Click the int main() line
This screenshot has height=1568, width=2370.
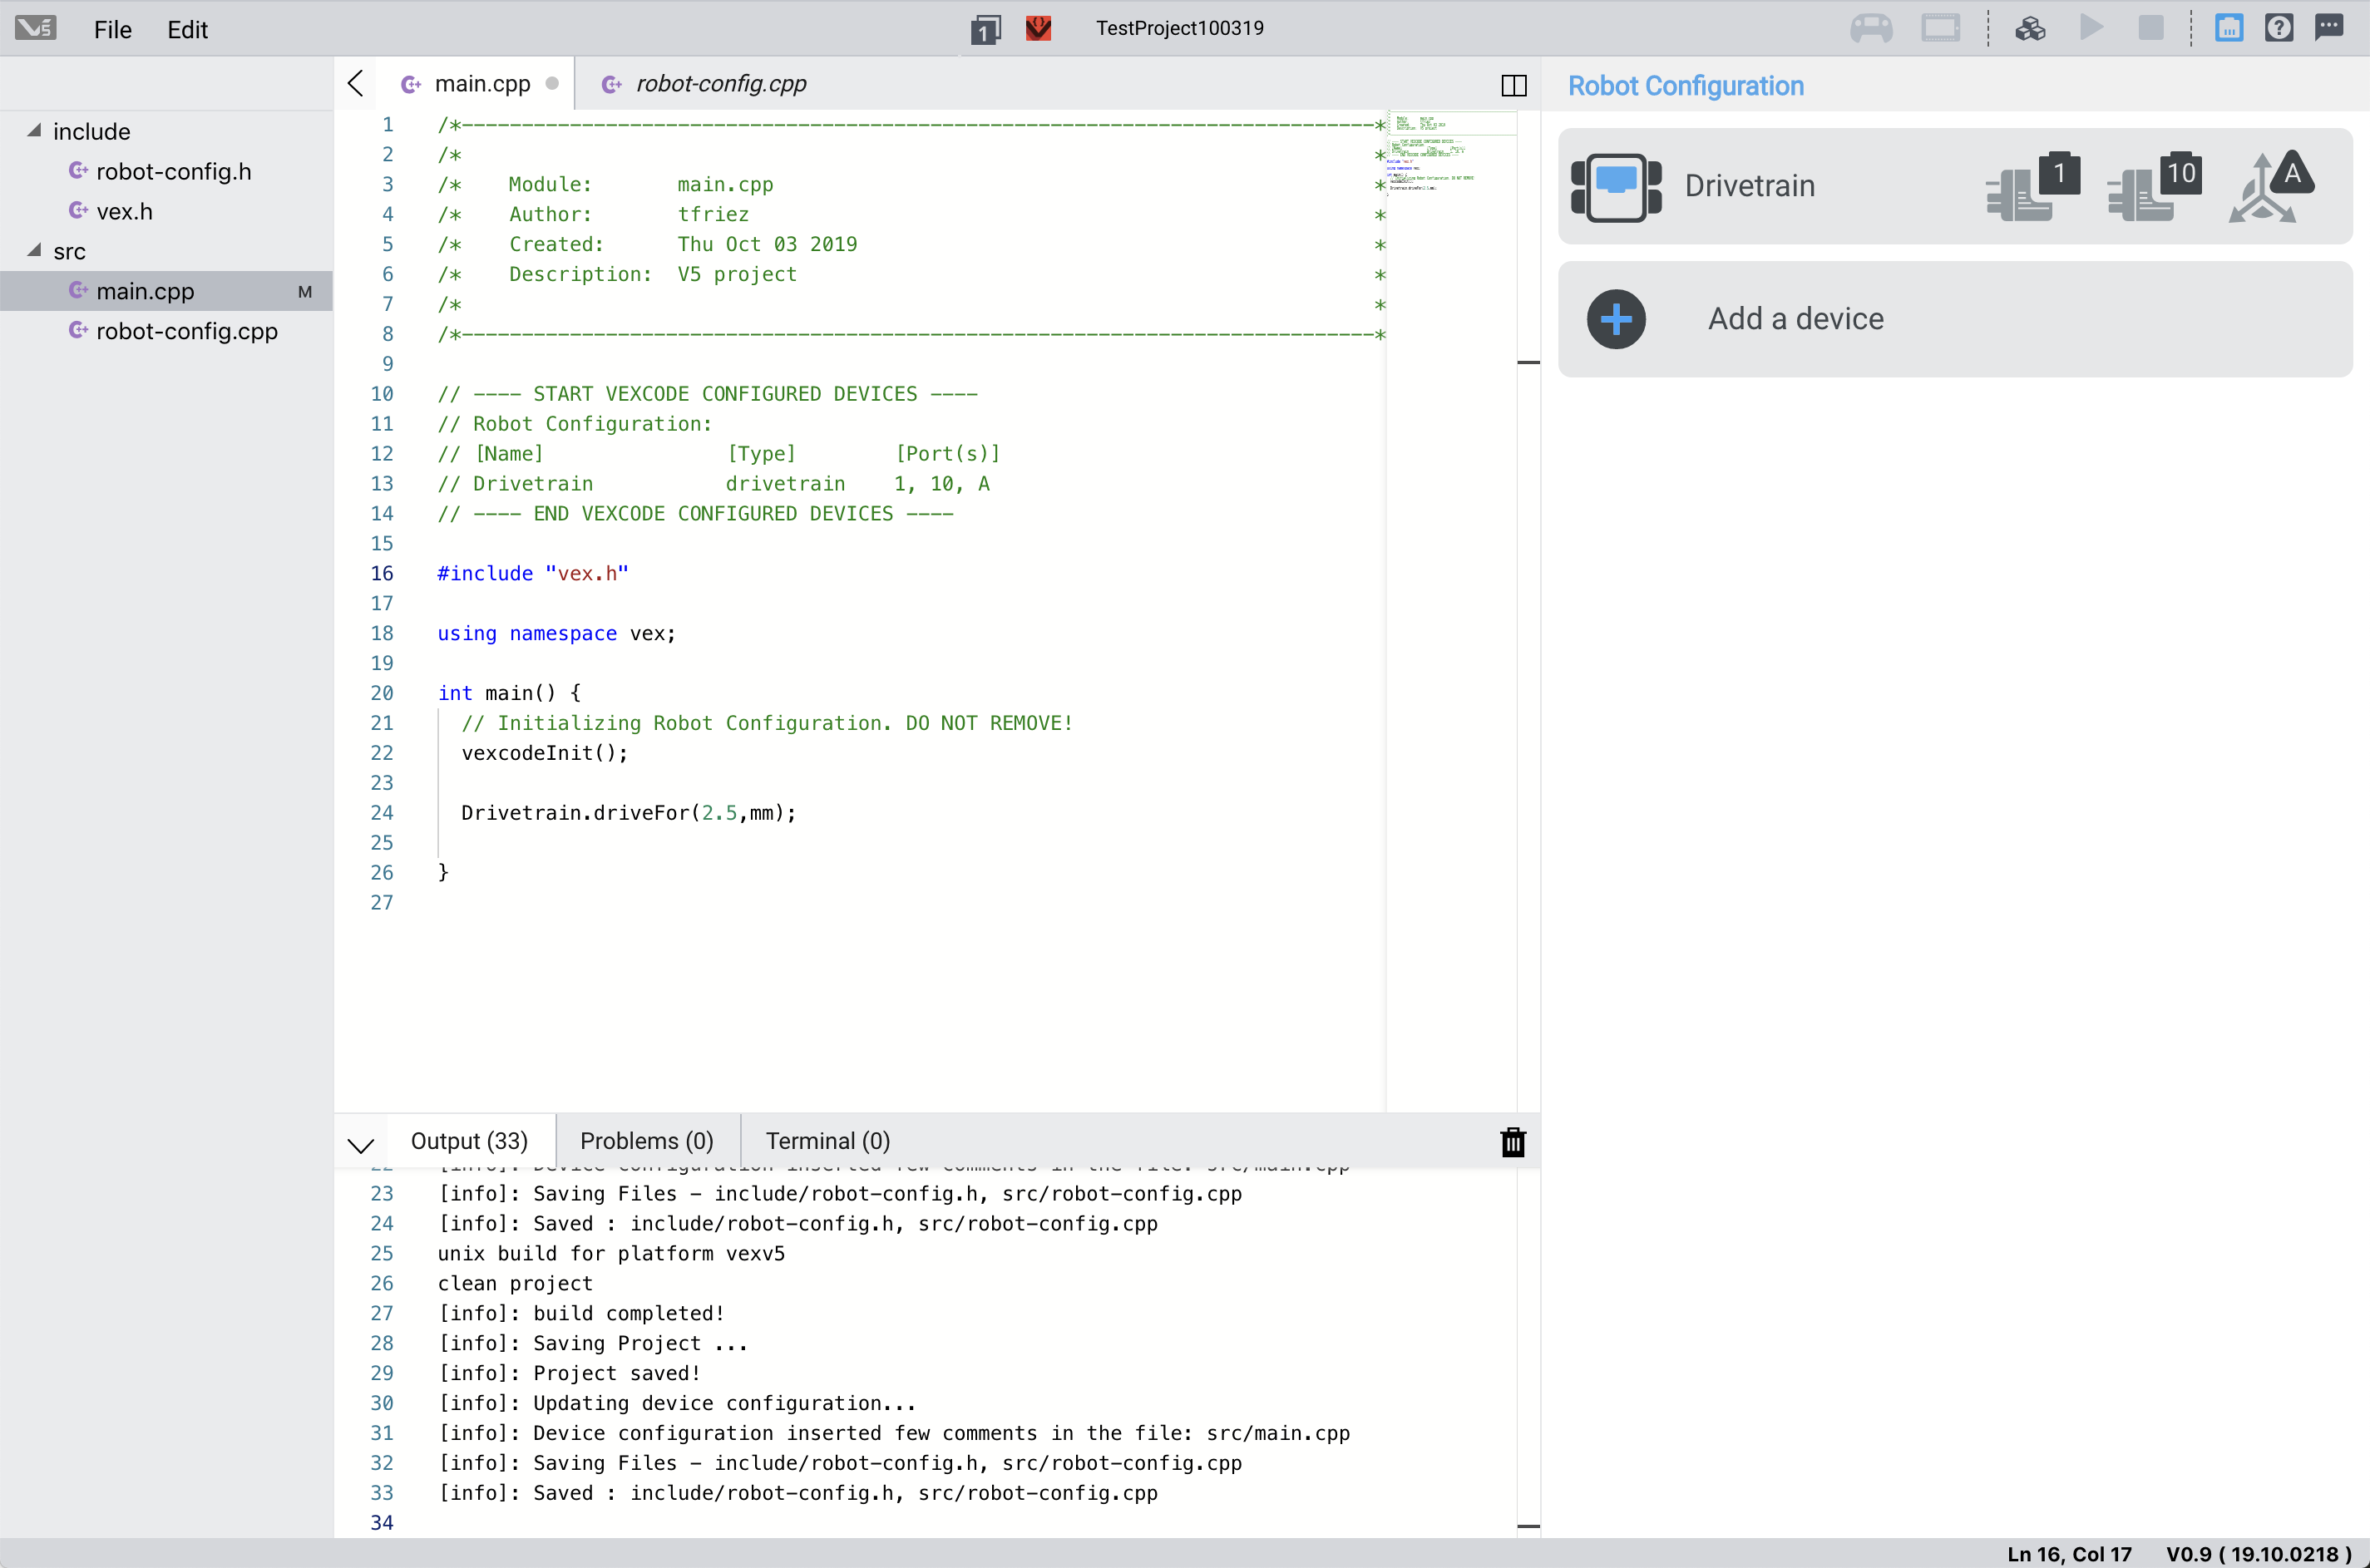click(x=509, y=693)
